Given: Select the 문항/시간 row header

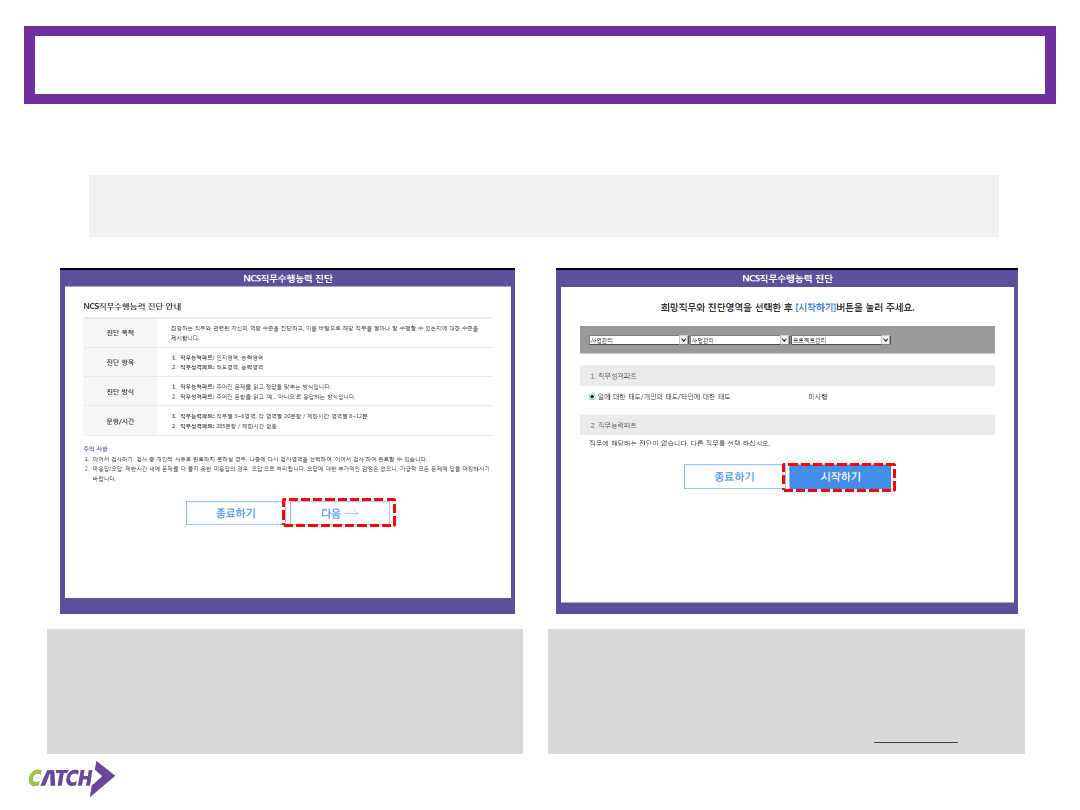Looking at the screenshot, I should click(x=120, y=419).
